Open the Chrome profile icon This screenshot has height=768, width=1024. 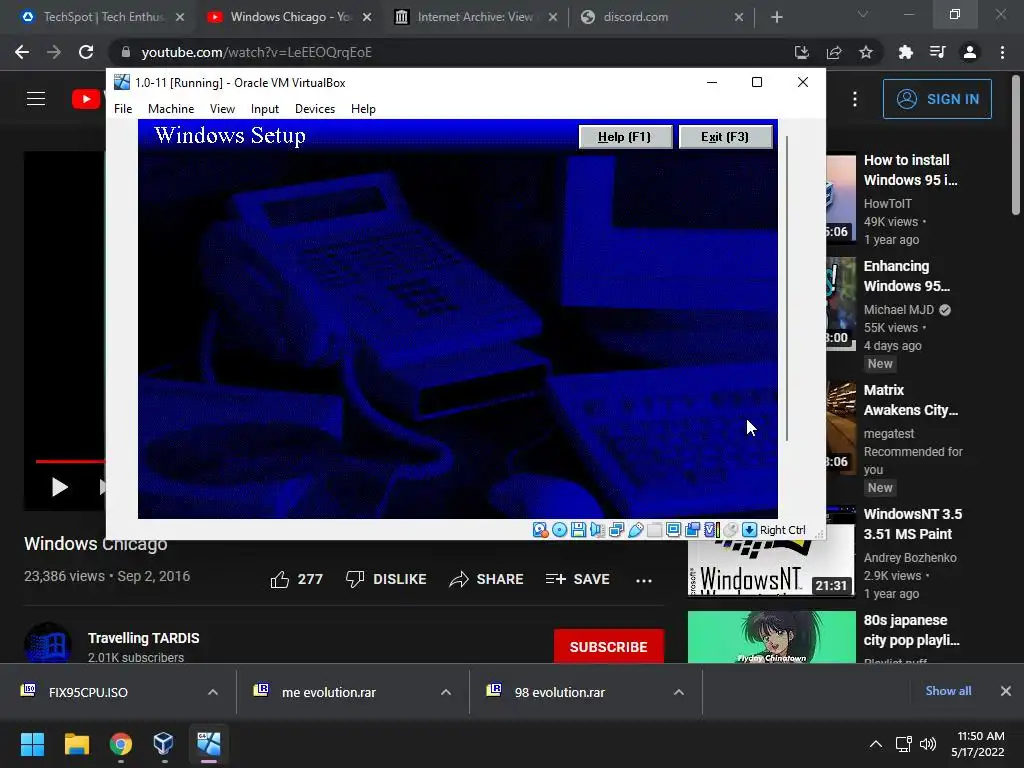coord(970,52)
